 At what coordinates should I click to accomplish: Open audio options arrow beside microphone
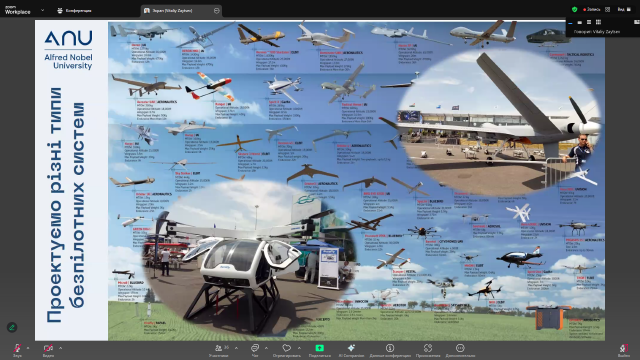click(28, 348)
